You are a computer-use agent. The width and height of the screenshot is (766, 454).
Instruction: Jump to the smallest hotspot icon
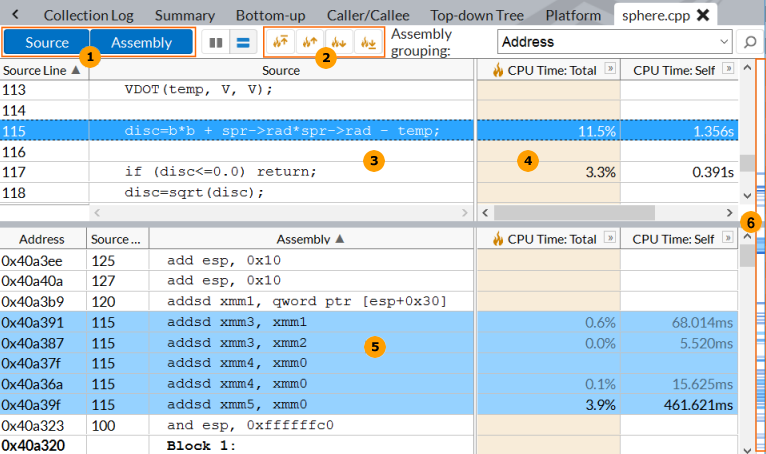[x=368, y=42]
